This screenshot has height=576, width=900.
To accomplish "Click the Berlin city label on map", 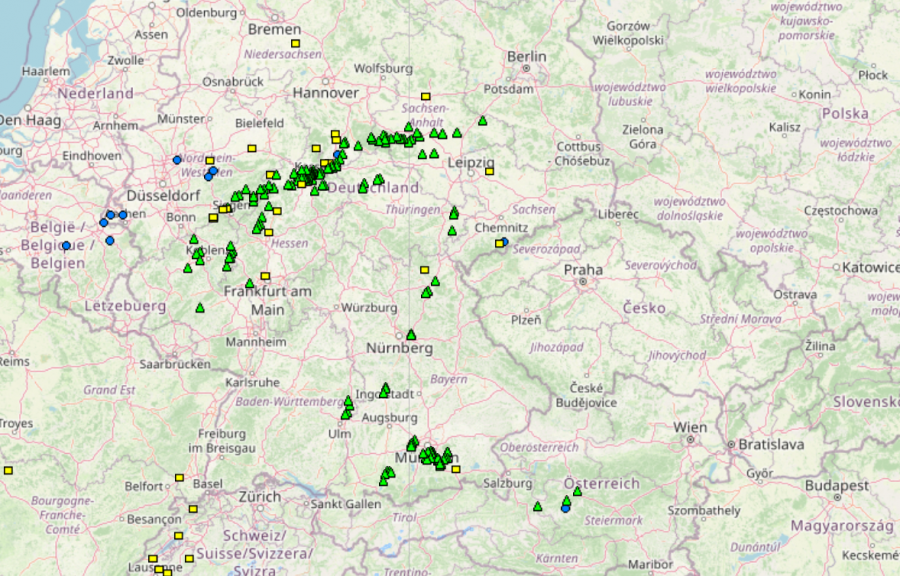I will tap(526, 57).
